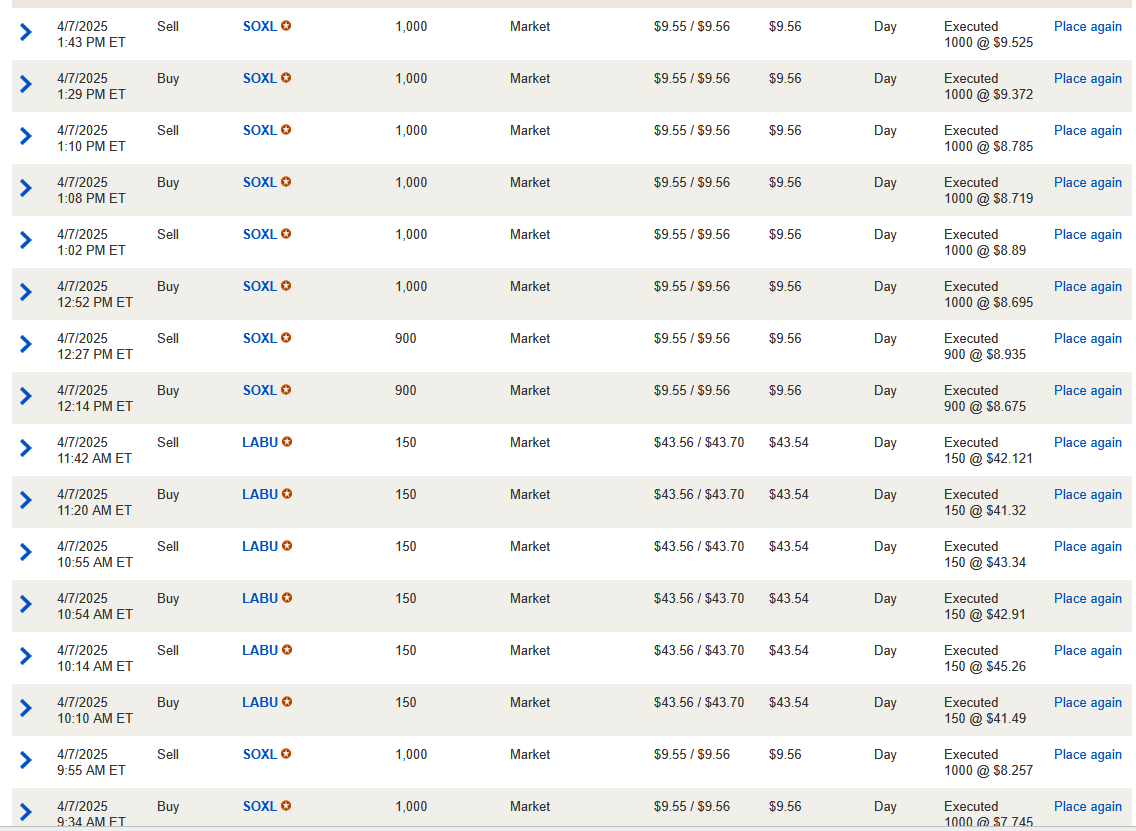Click the orange badge icon beside LABU in the 10:55 AM row

tap(287, 546)
